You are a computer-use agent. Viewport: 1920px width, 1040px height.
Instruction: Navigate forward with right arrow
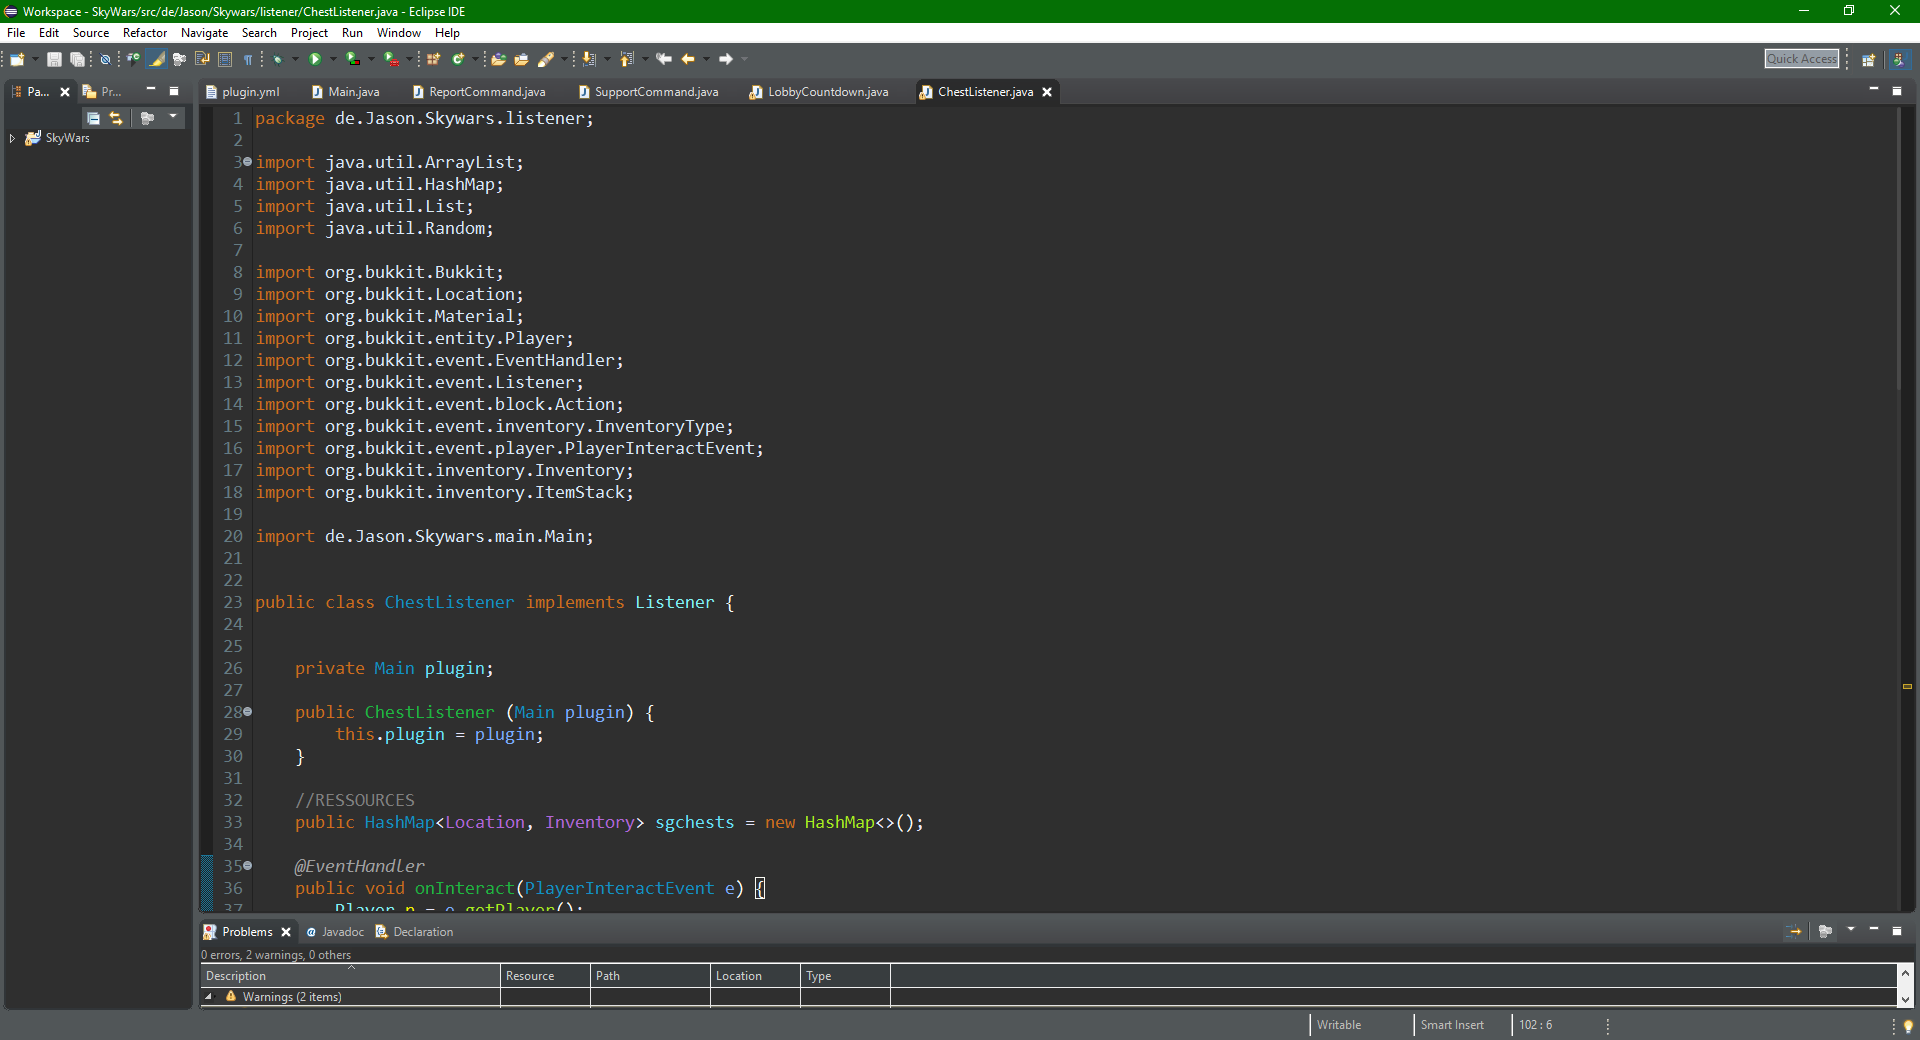click(726, 60)
